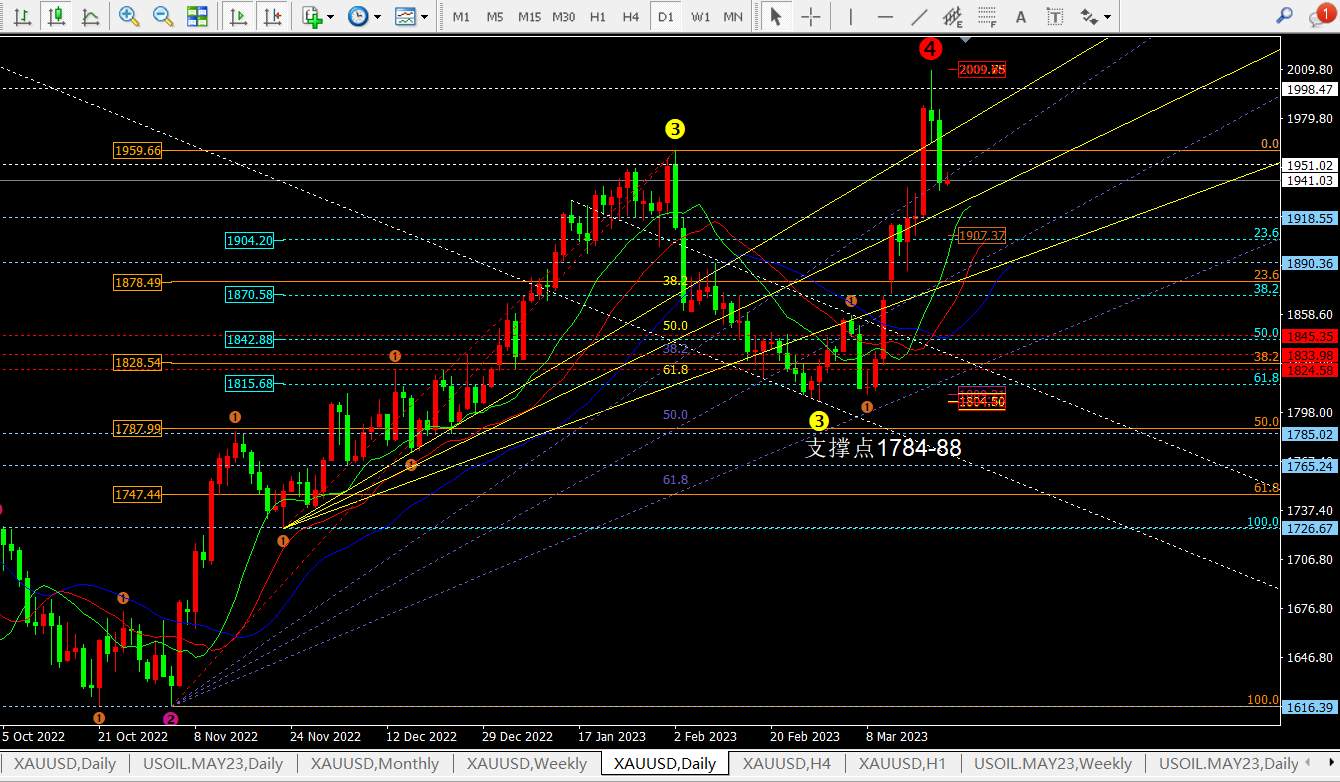Open the add indicators list
Image resolution: width=1340 pixels, height=782 pixels.
(312, 16)
